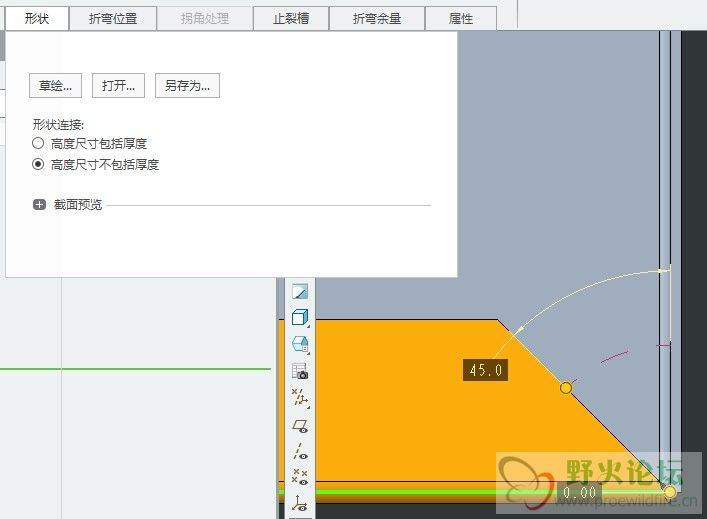Open the 折弯位置 tab
Viewport: 707px width, 519px height.
[113, 18]
